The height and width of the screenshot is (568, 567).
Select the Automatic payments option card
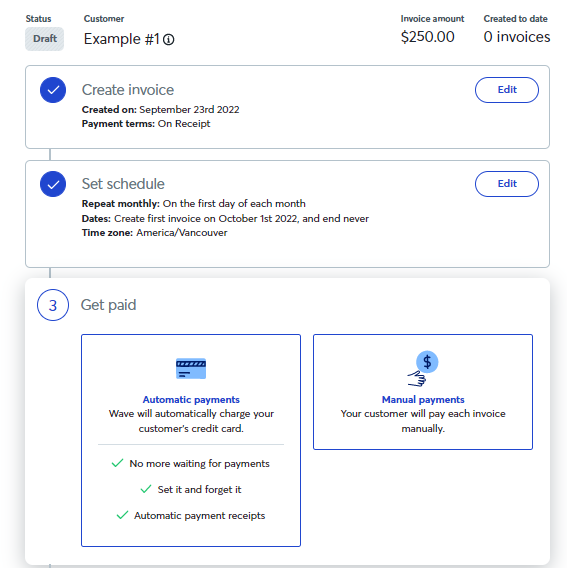coord(191,440)
